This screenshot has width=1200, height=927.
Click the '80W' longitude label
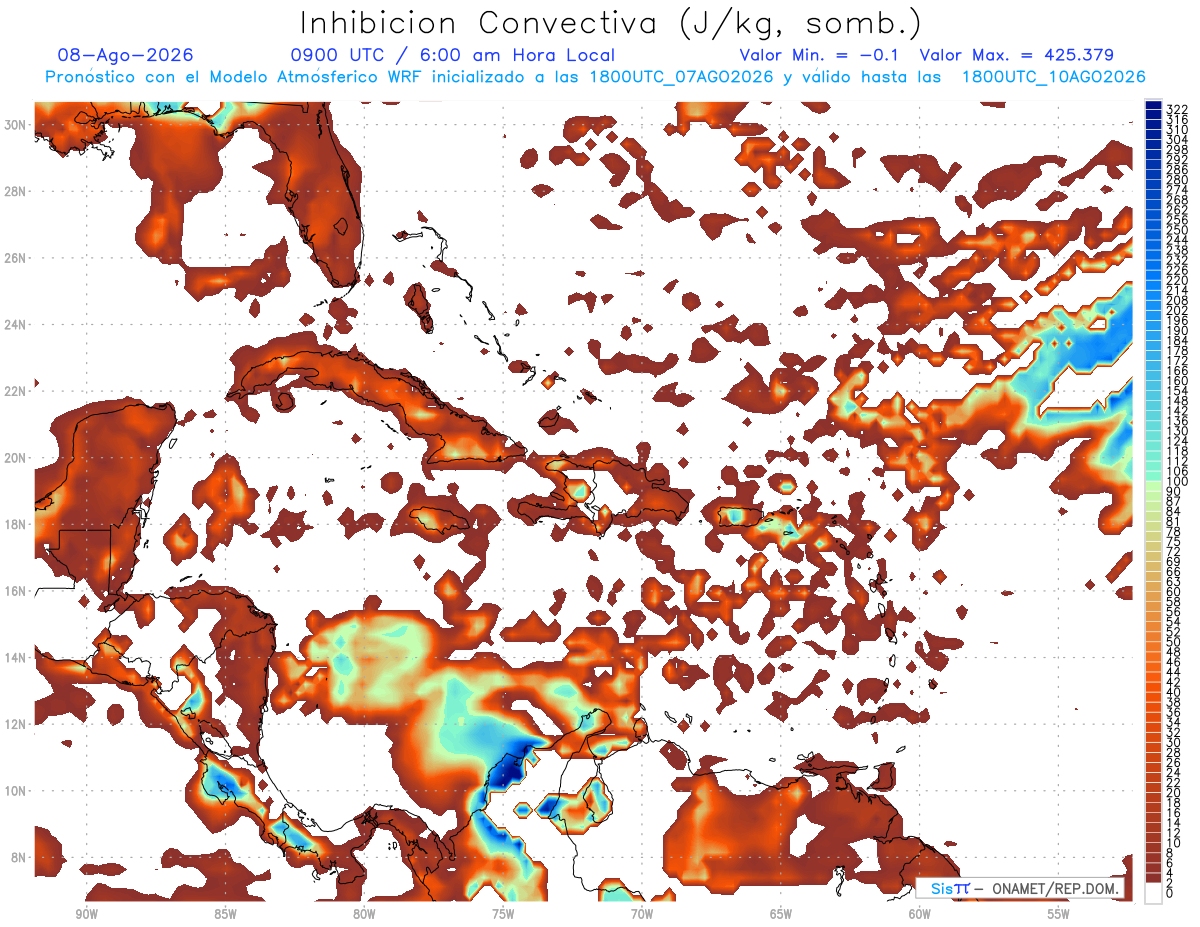[363, 913]
